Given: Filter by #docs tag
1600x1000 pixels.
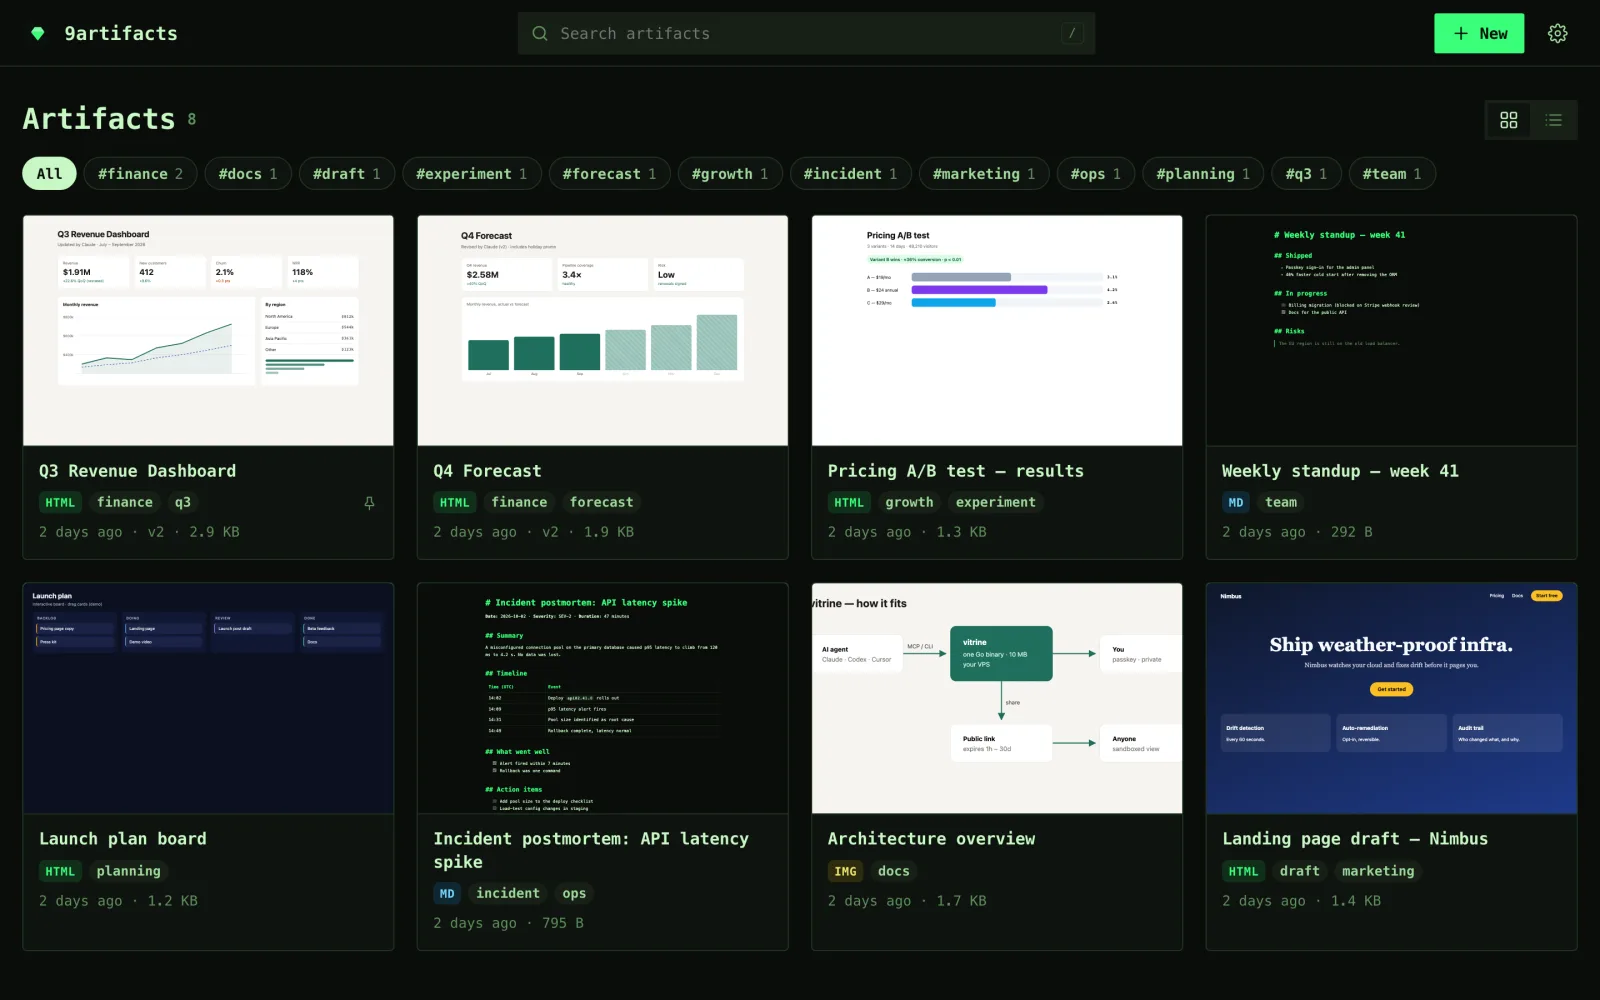Looking at the screenshot, I should click(x=248, y=174).
